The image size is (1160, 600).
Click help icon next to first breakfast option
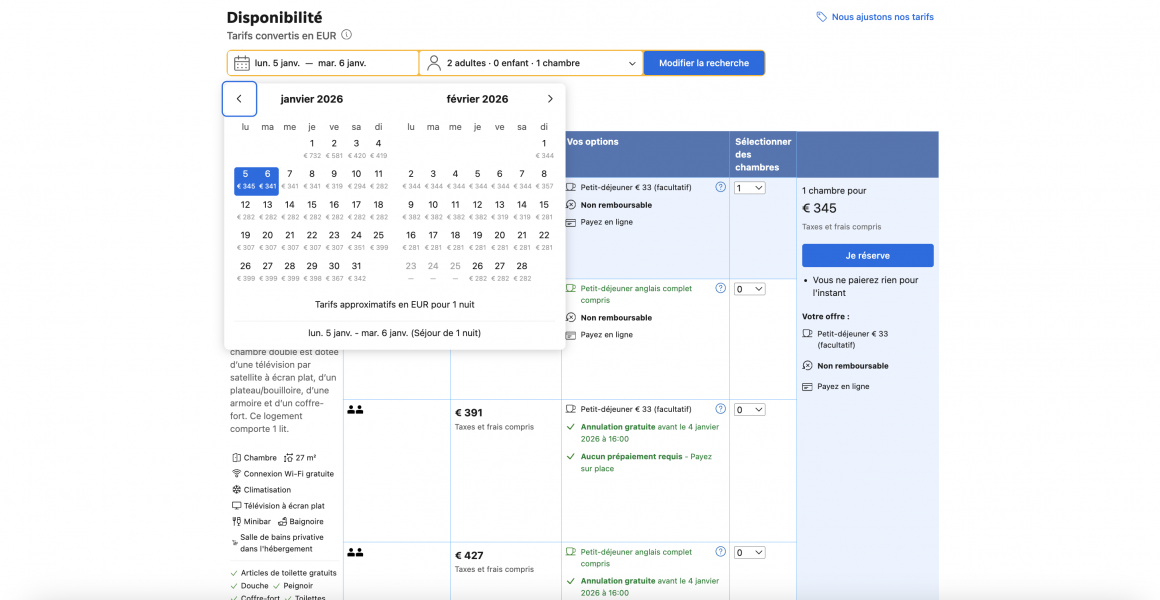[x=720, y=187]
